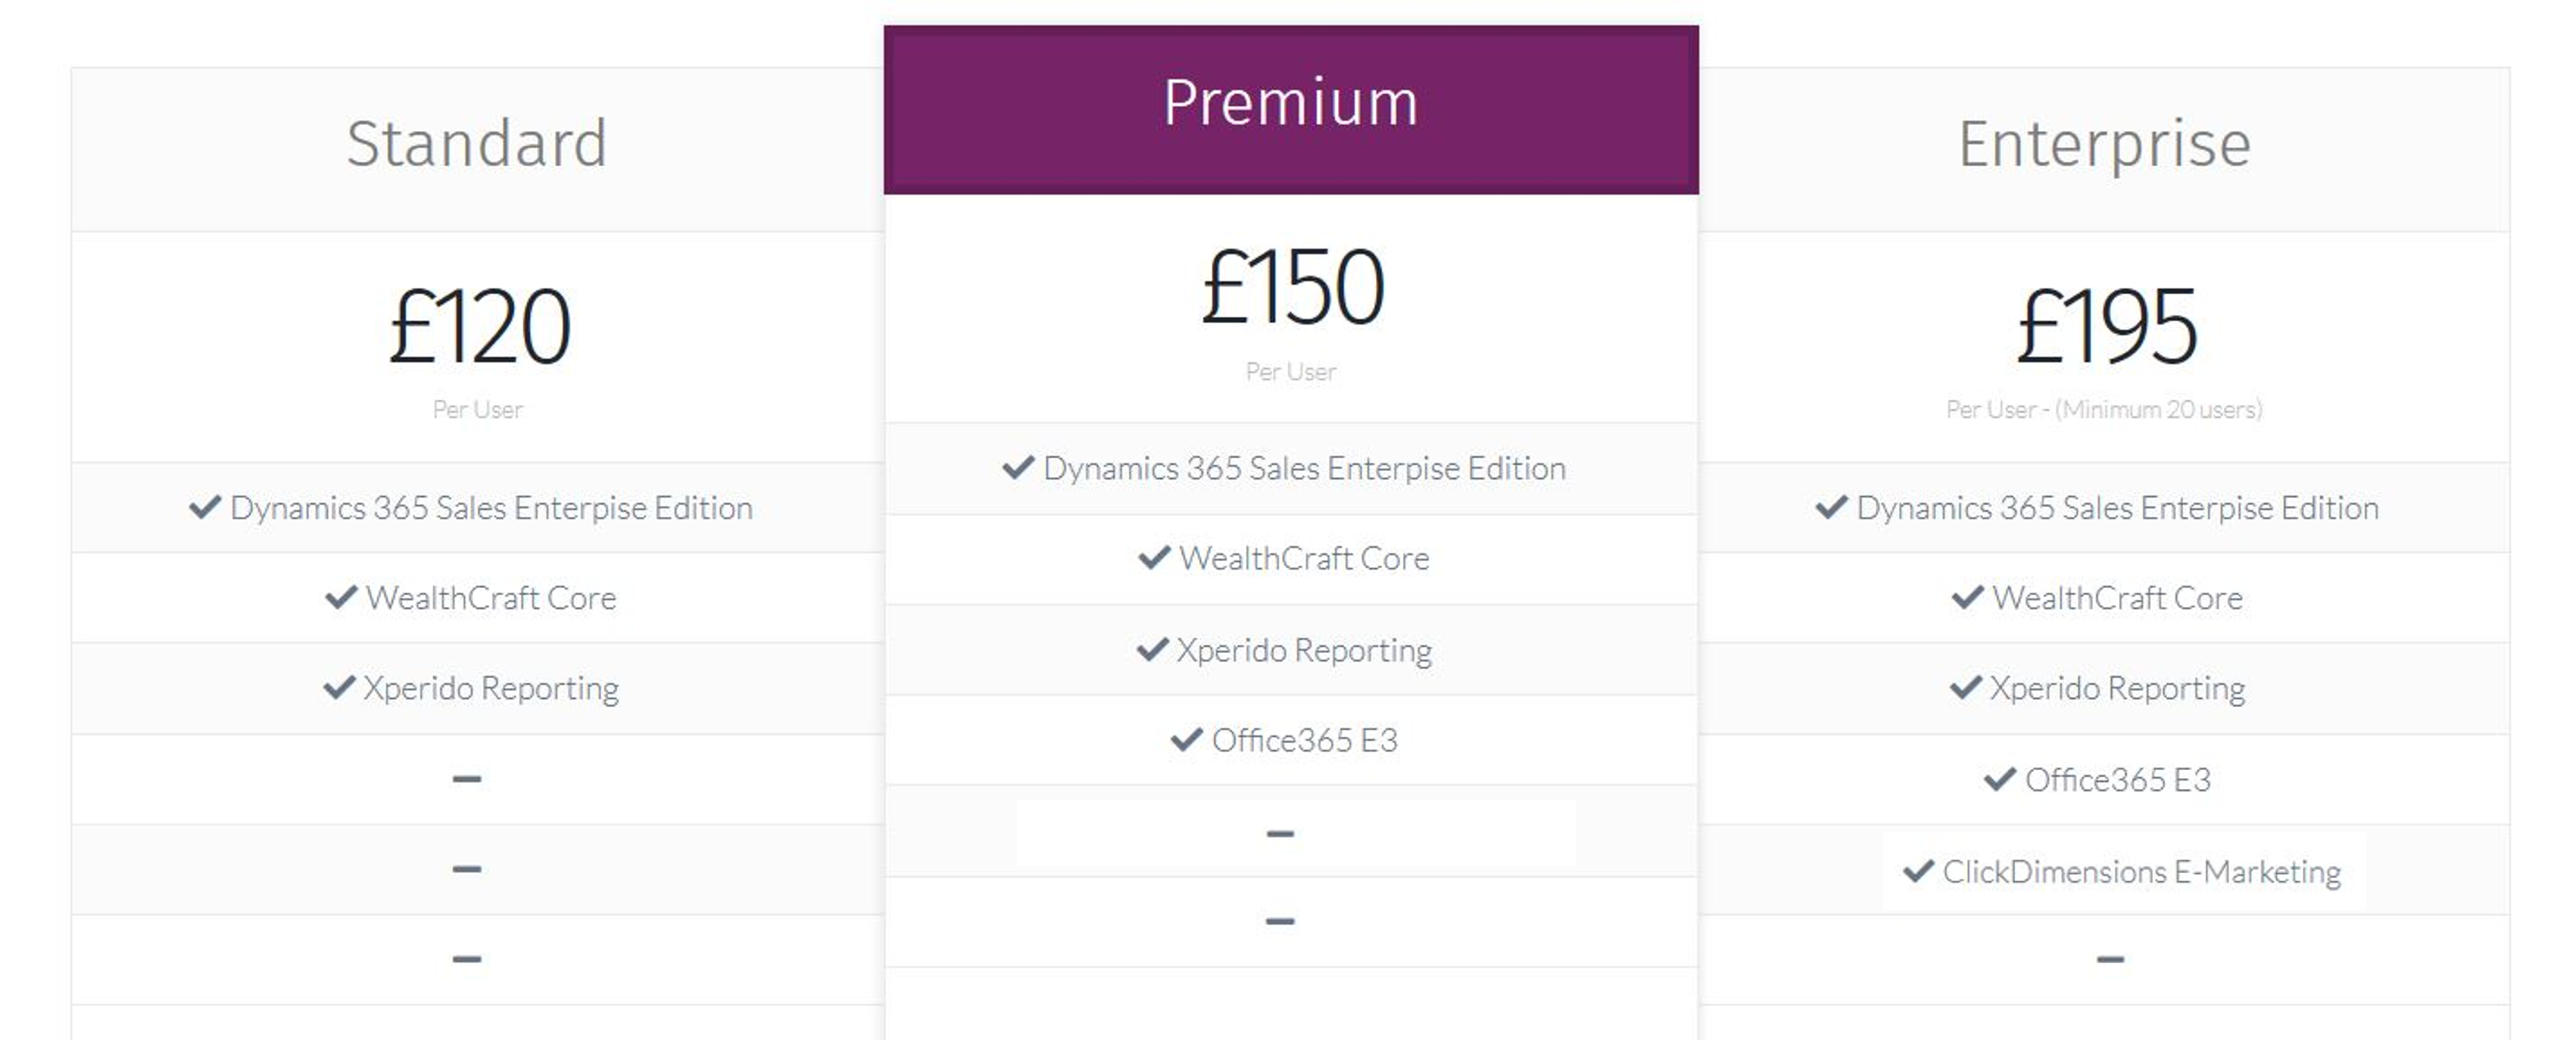Screen dimensions: 2576x1040
Task: Click the £150 Premium price
Action: point(1293,288)
